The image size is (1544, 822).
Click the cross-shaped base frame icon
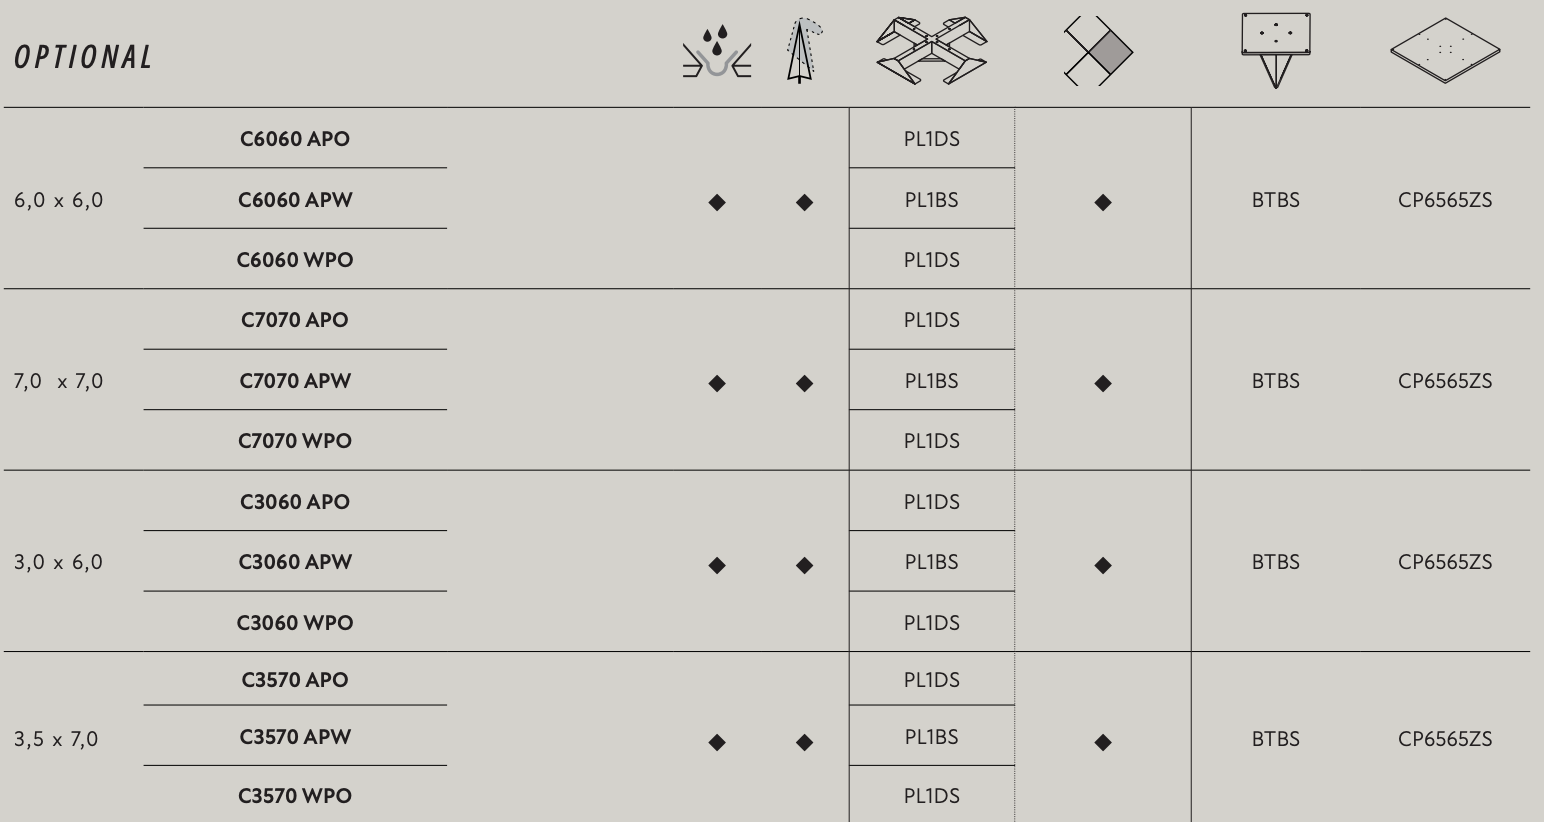click(x=931, y=50)
